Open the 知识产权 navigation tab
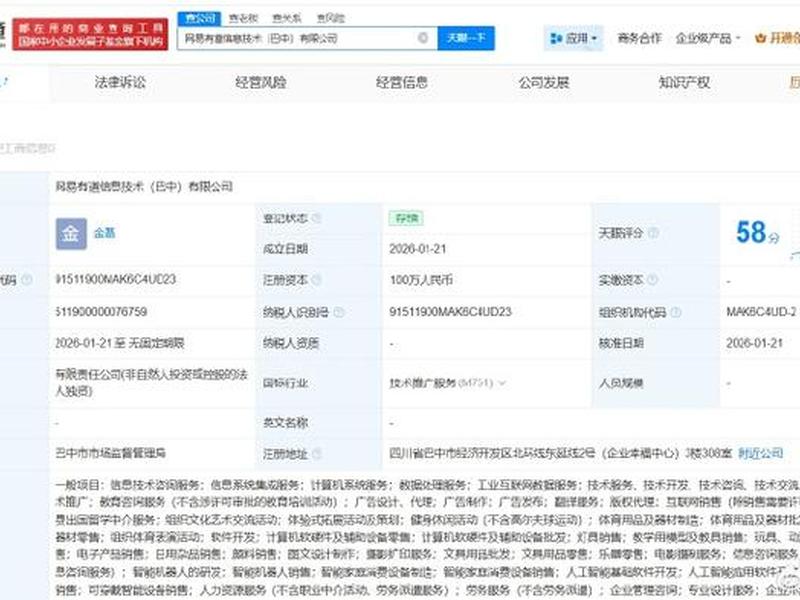 tap(684, 82)
